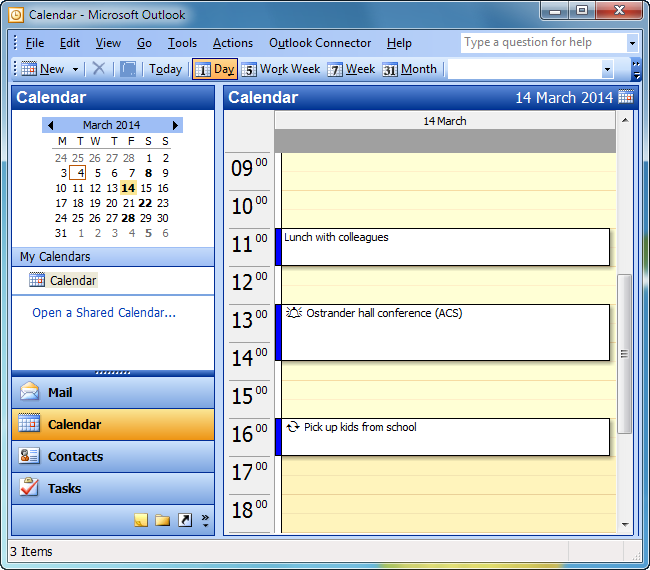The image size is (650, 570).
Task: Click the New appointment calendar icon
Action: coord(29,69)
